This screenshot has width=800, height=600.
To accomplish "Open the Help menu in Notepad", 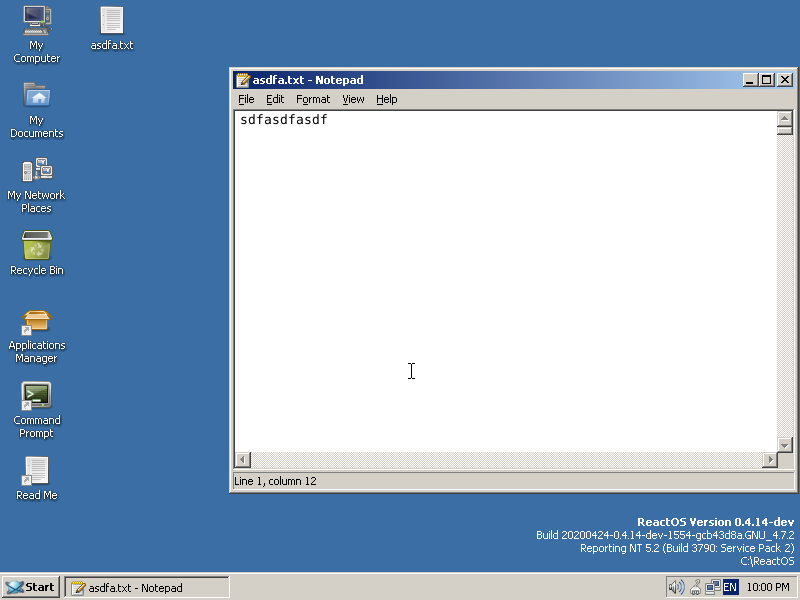I will click(386, 99).
